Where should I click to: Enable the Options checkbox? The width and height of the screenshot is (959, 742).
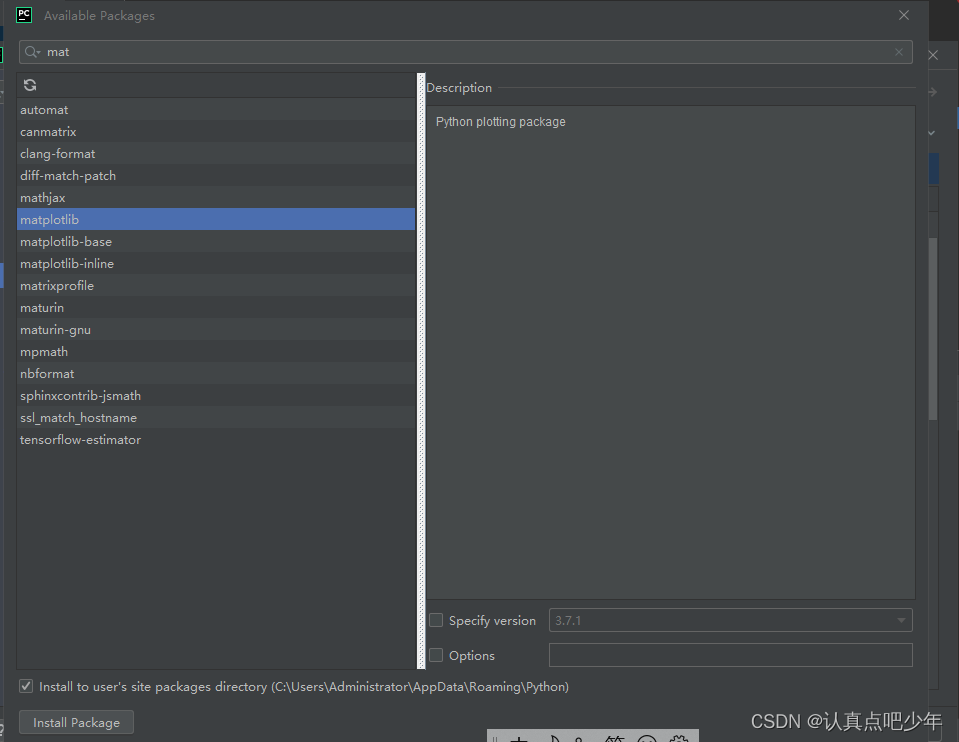436,655
